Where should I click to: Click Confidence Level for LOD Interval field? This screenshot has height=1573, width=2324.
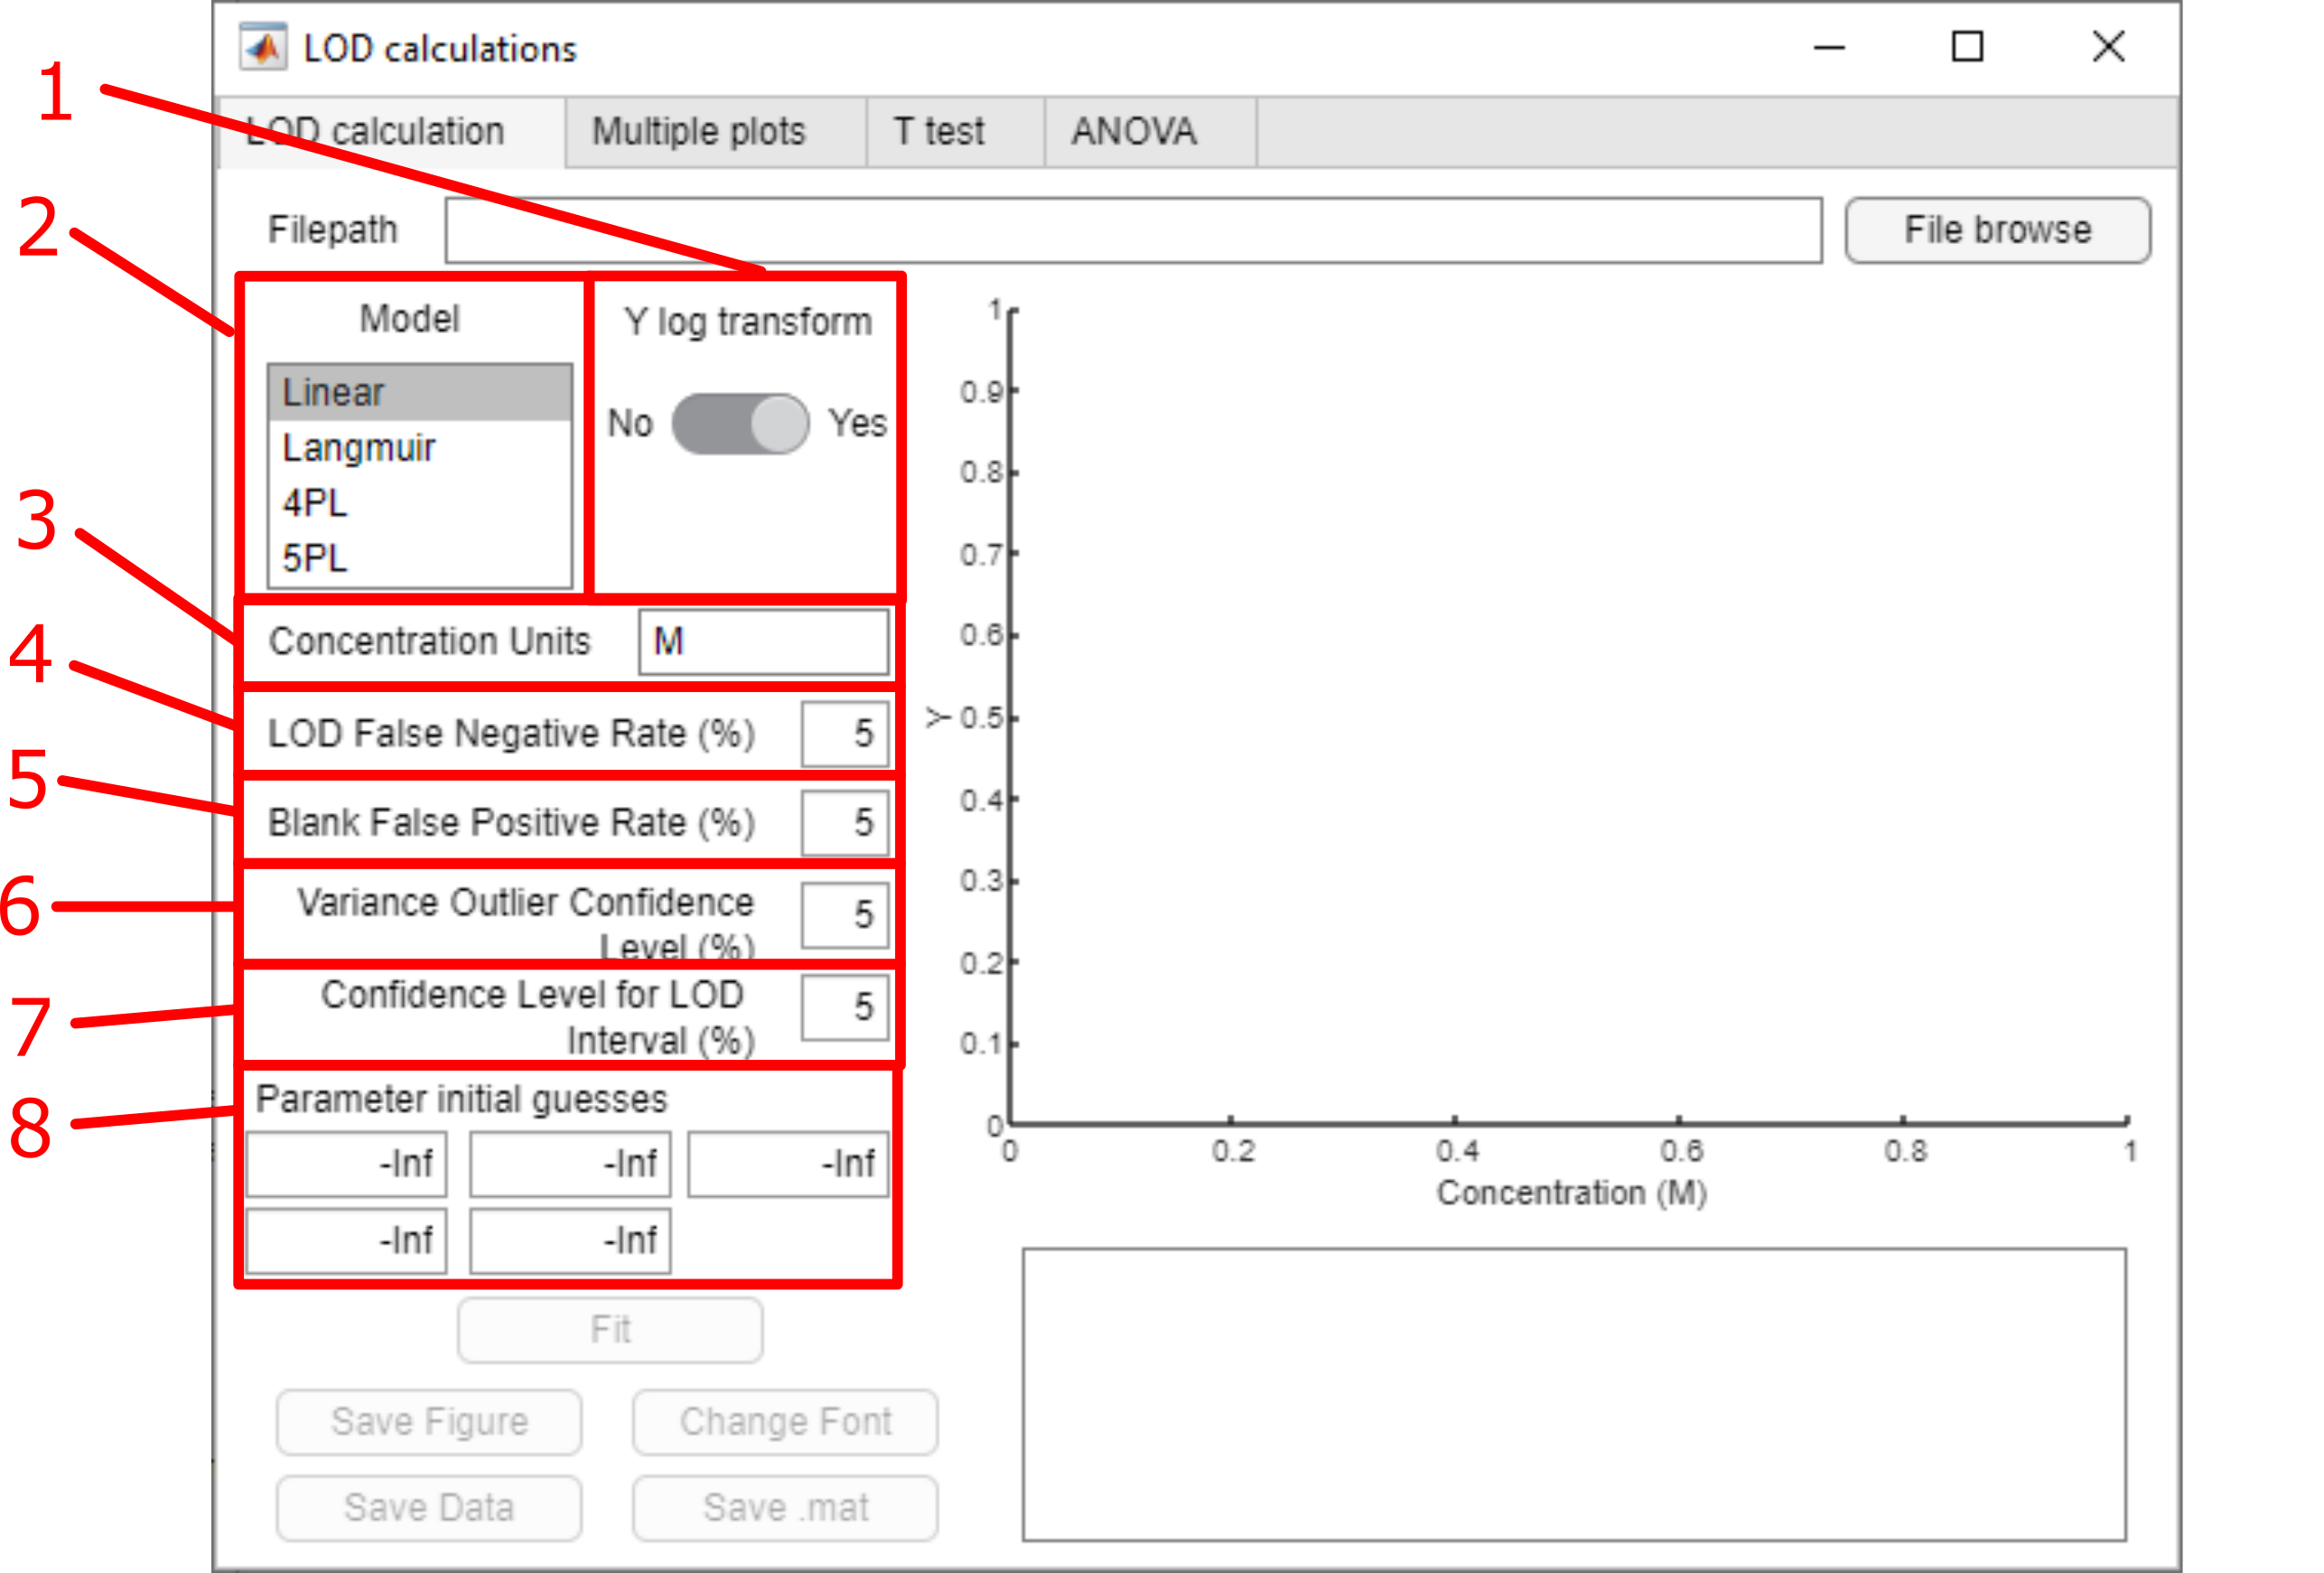click(x=844, y=1007)
